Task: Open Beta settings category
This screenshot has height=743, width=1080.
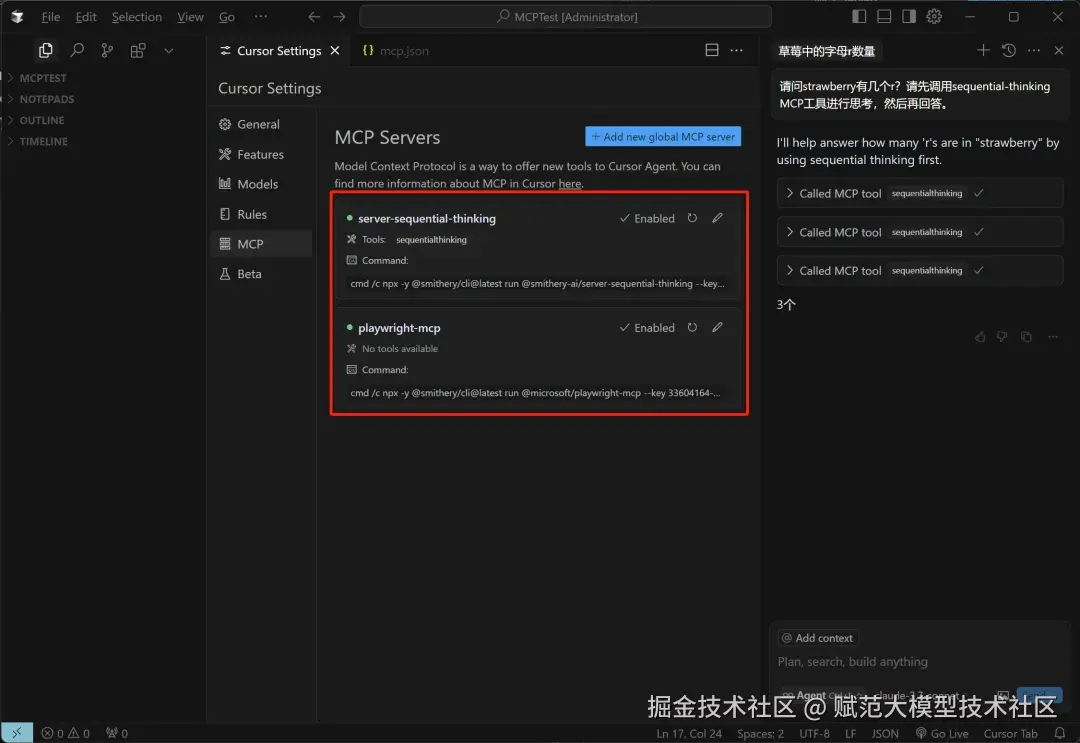Action: (x=262, y=273)
